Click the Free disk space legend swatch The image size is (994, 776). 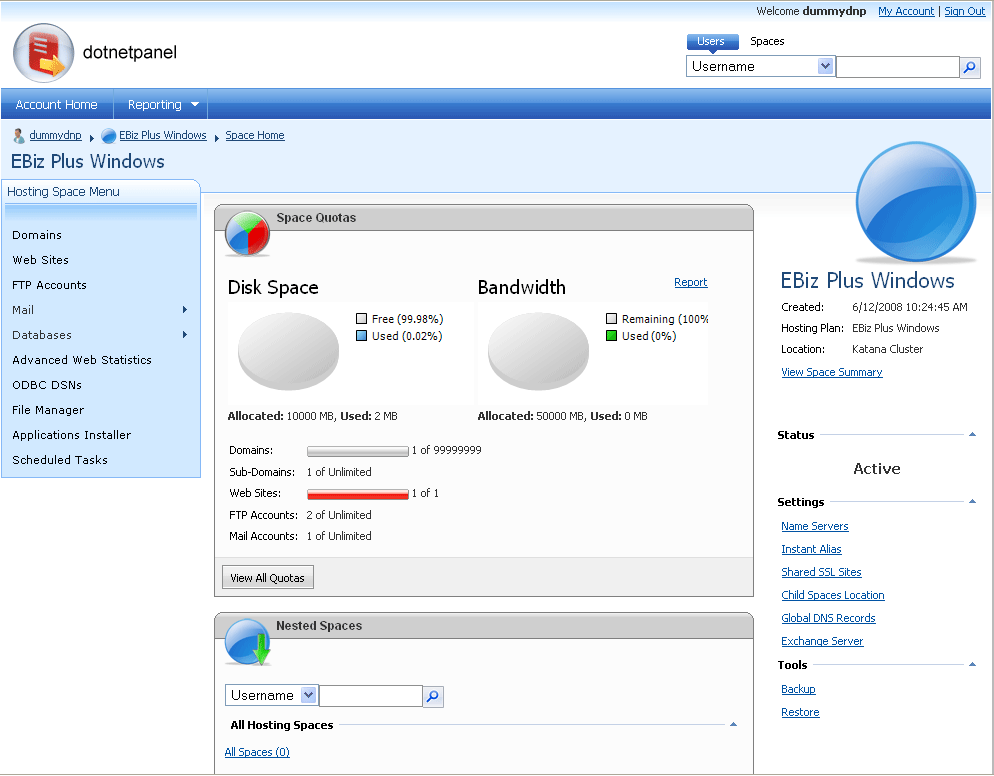[361, 318]
